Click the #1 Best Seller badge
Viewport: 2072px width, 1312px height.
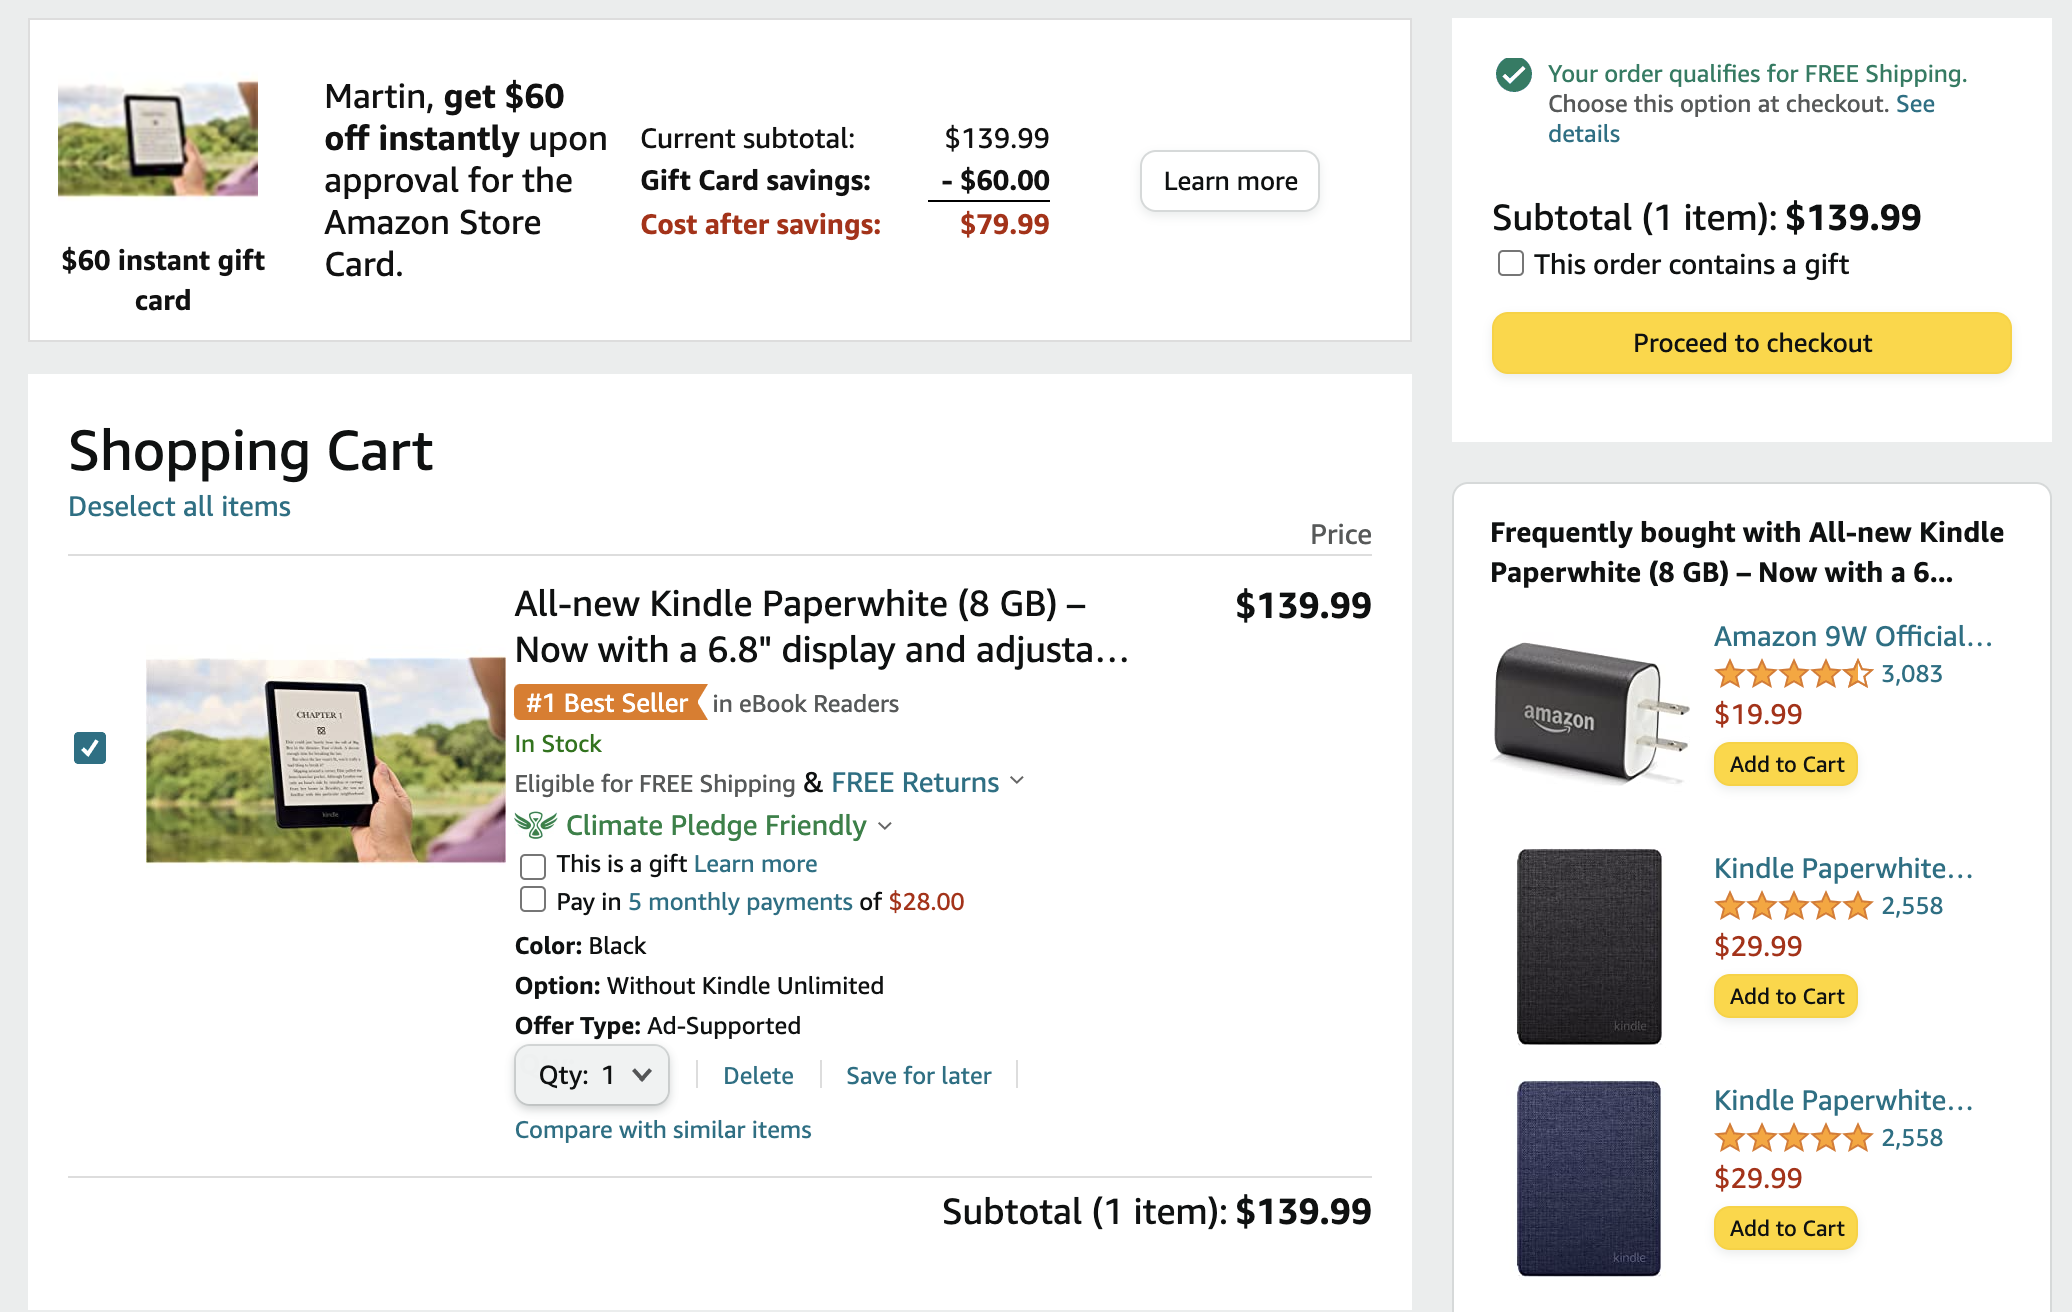coord(610,703)
